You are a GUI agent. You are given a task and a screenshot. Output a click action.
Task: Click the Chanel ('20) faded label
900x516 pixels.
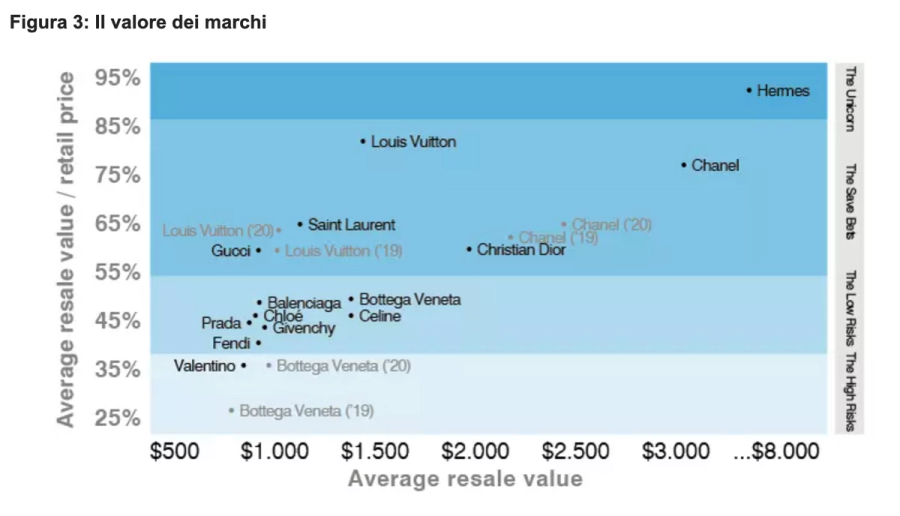[612, 224]
